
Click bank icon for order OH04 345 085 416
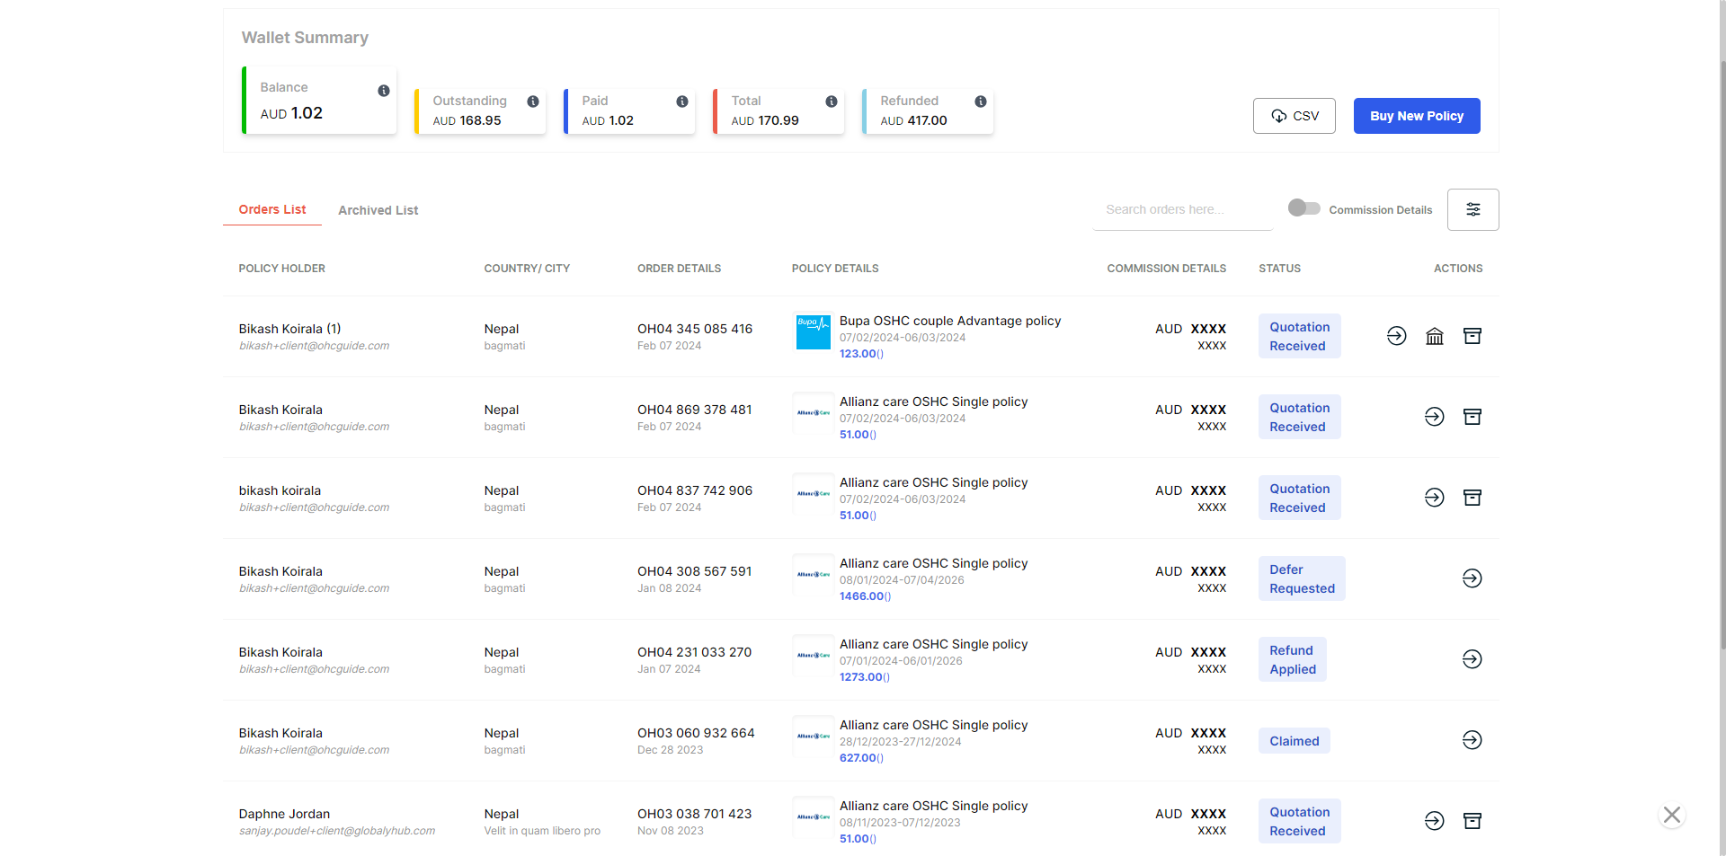(x=1435, y=336)
